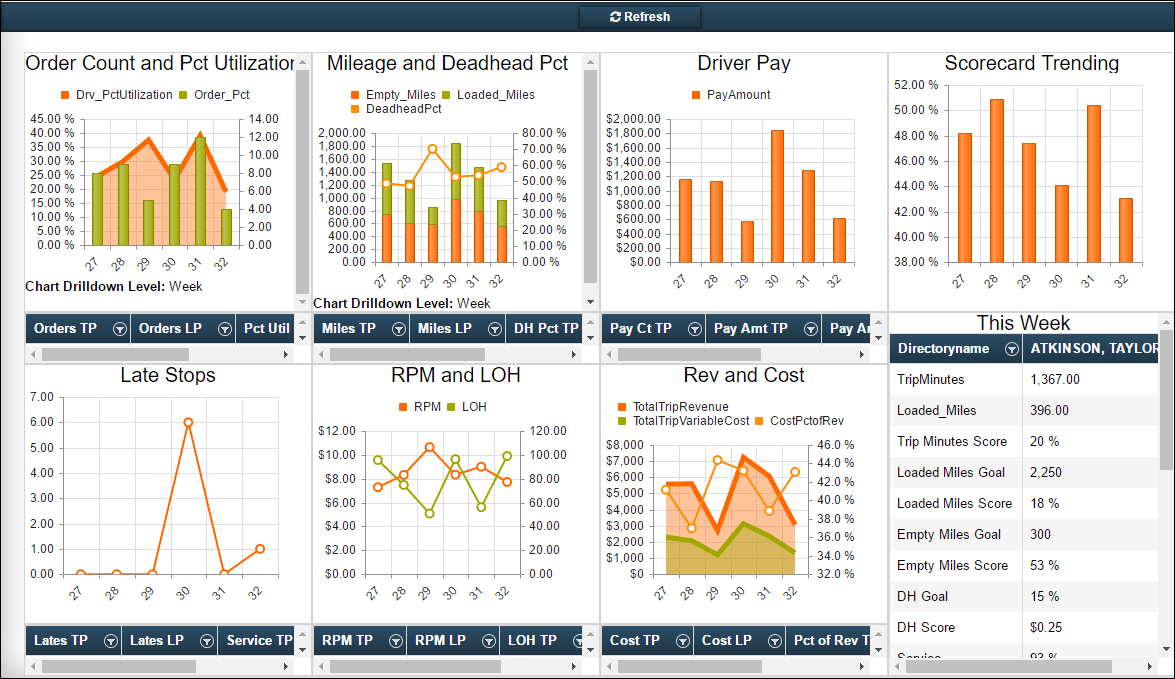
Task: Open filter icon for Lates LP column
Action: (207, 641)
